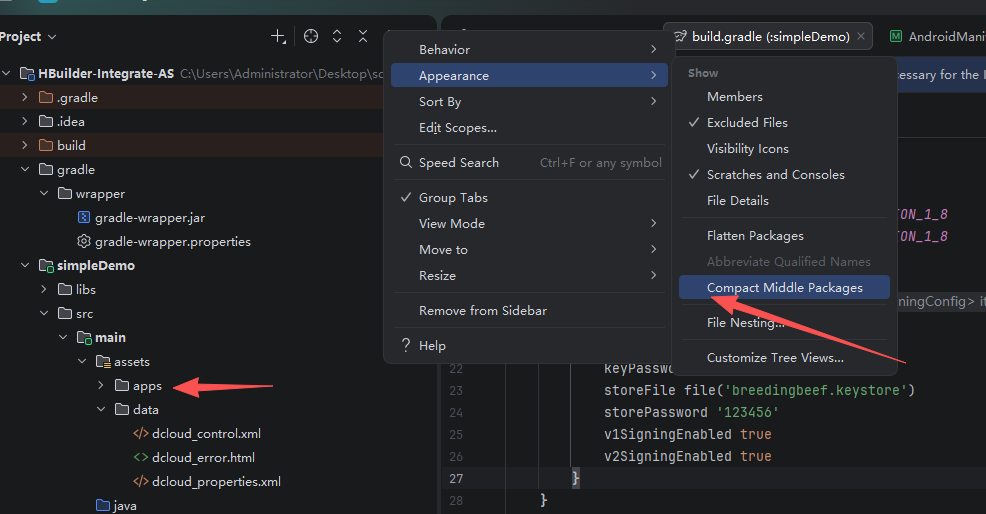
Task: Click the Select Opened File crosshair icon
Action: pos(311,36)
